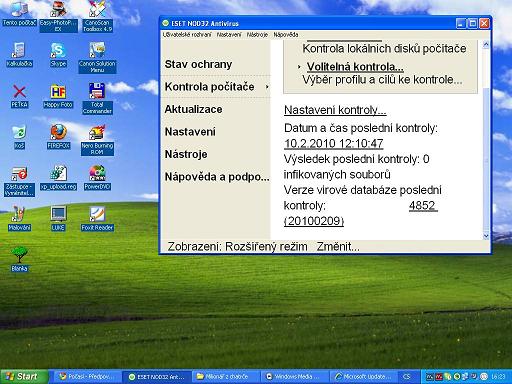Open Nápověda a podpora section
512x384 pixels.
(217, 177)
